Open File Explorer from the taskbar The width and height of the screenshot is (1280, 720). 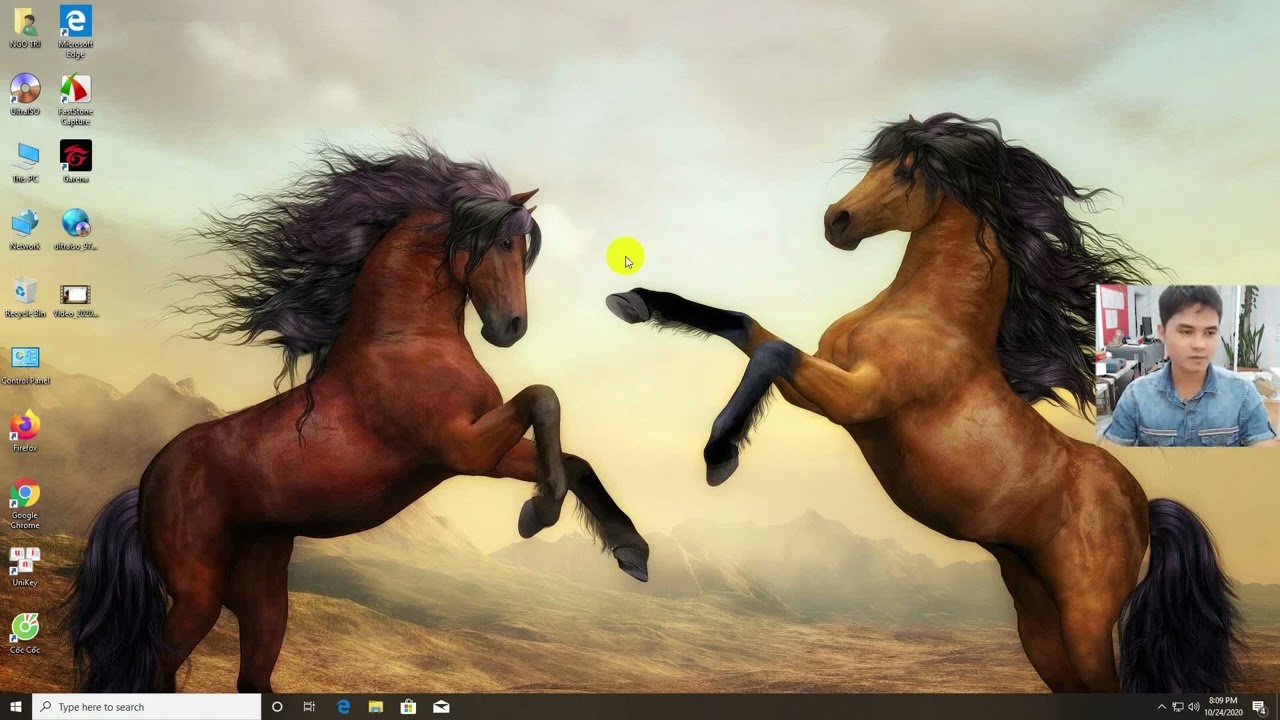[x=376, y=707]
